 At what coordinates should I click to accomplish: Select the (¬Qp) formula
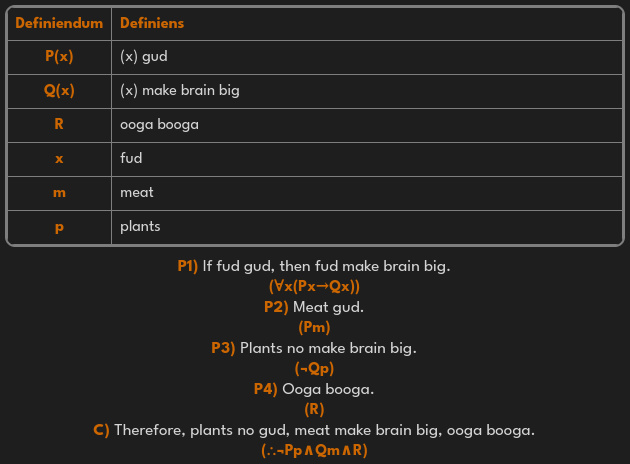(x=314, y=368)
